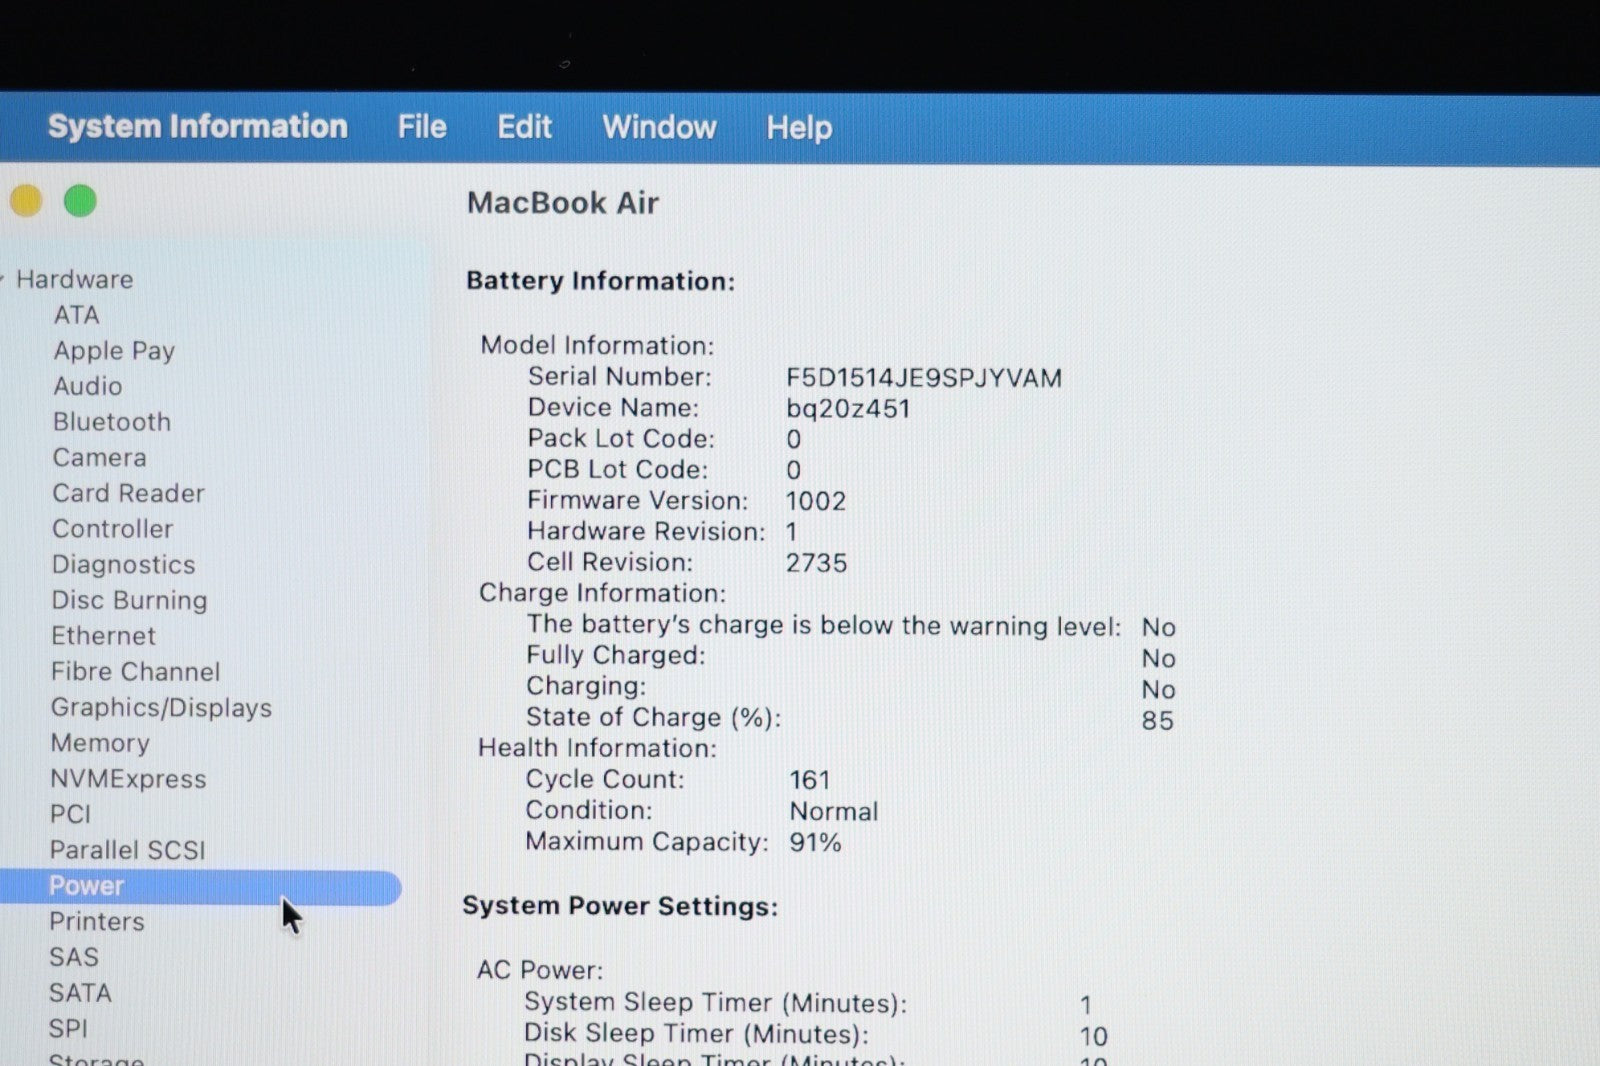Open the System Information menu

pyautogui.click(x=197, y=127)
